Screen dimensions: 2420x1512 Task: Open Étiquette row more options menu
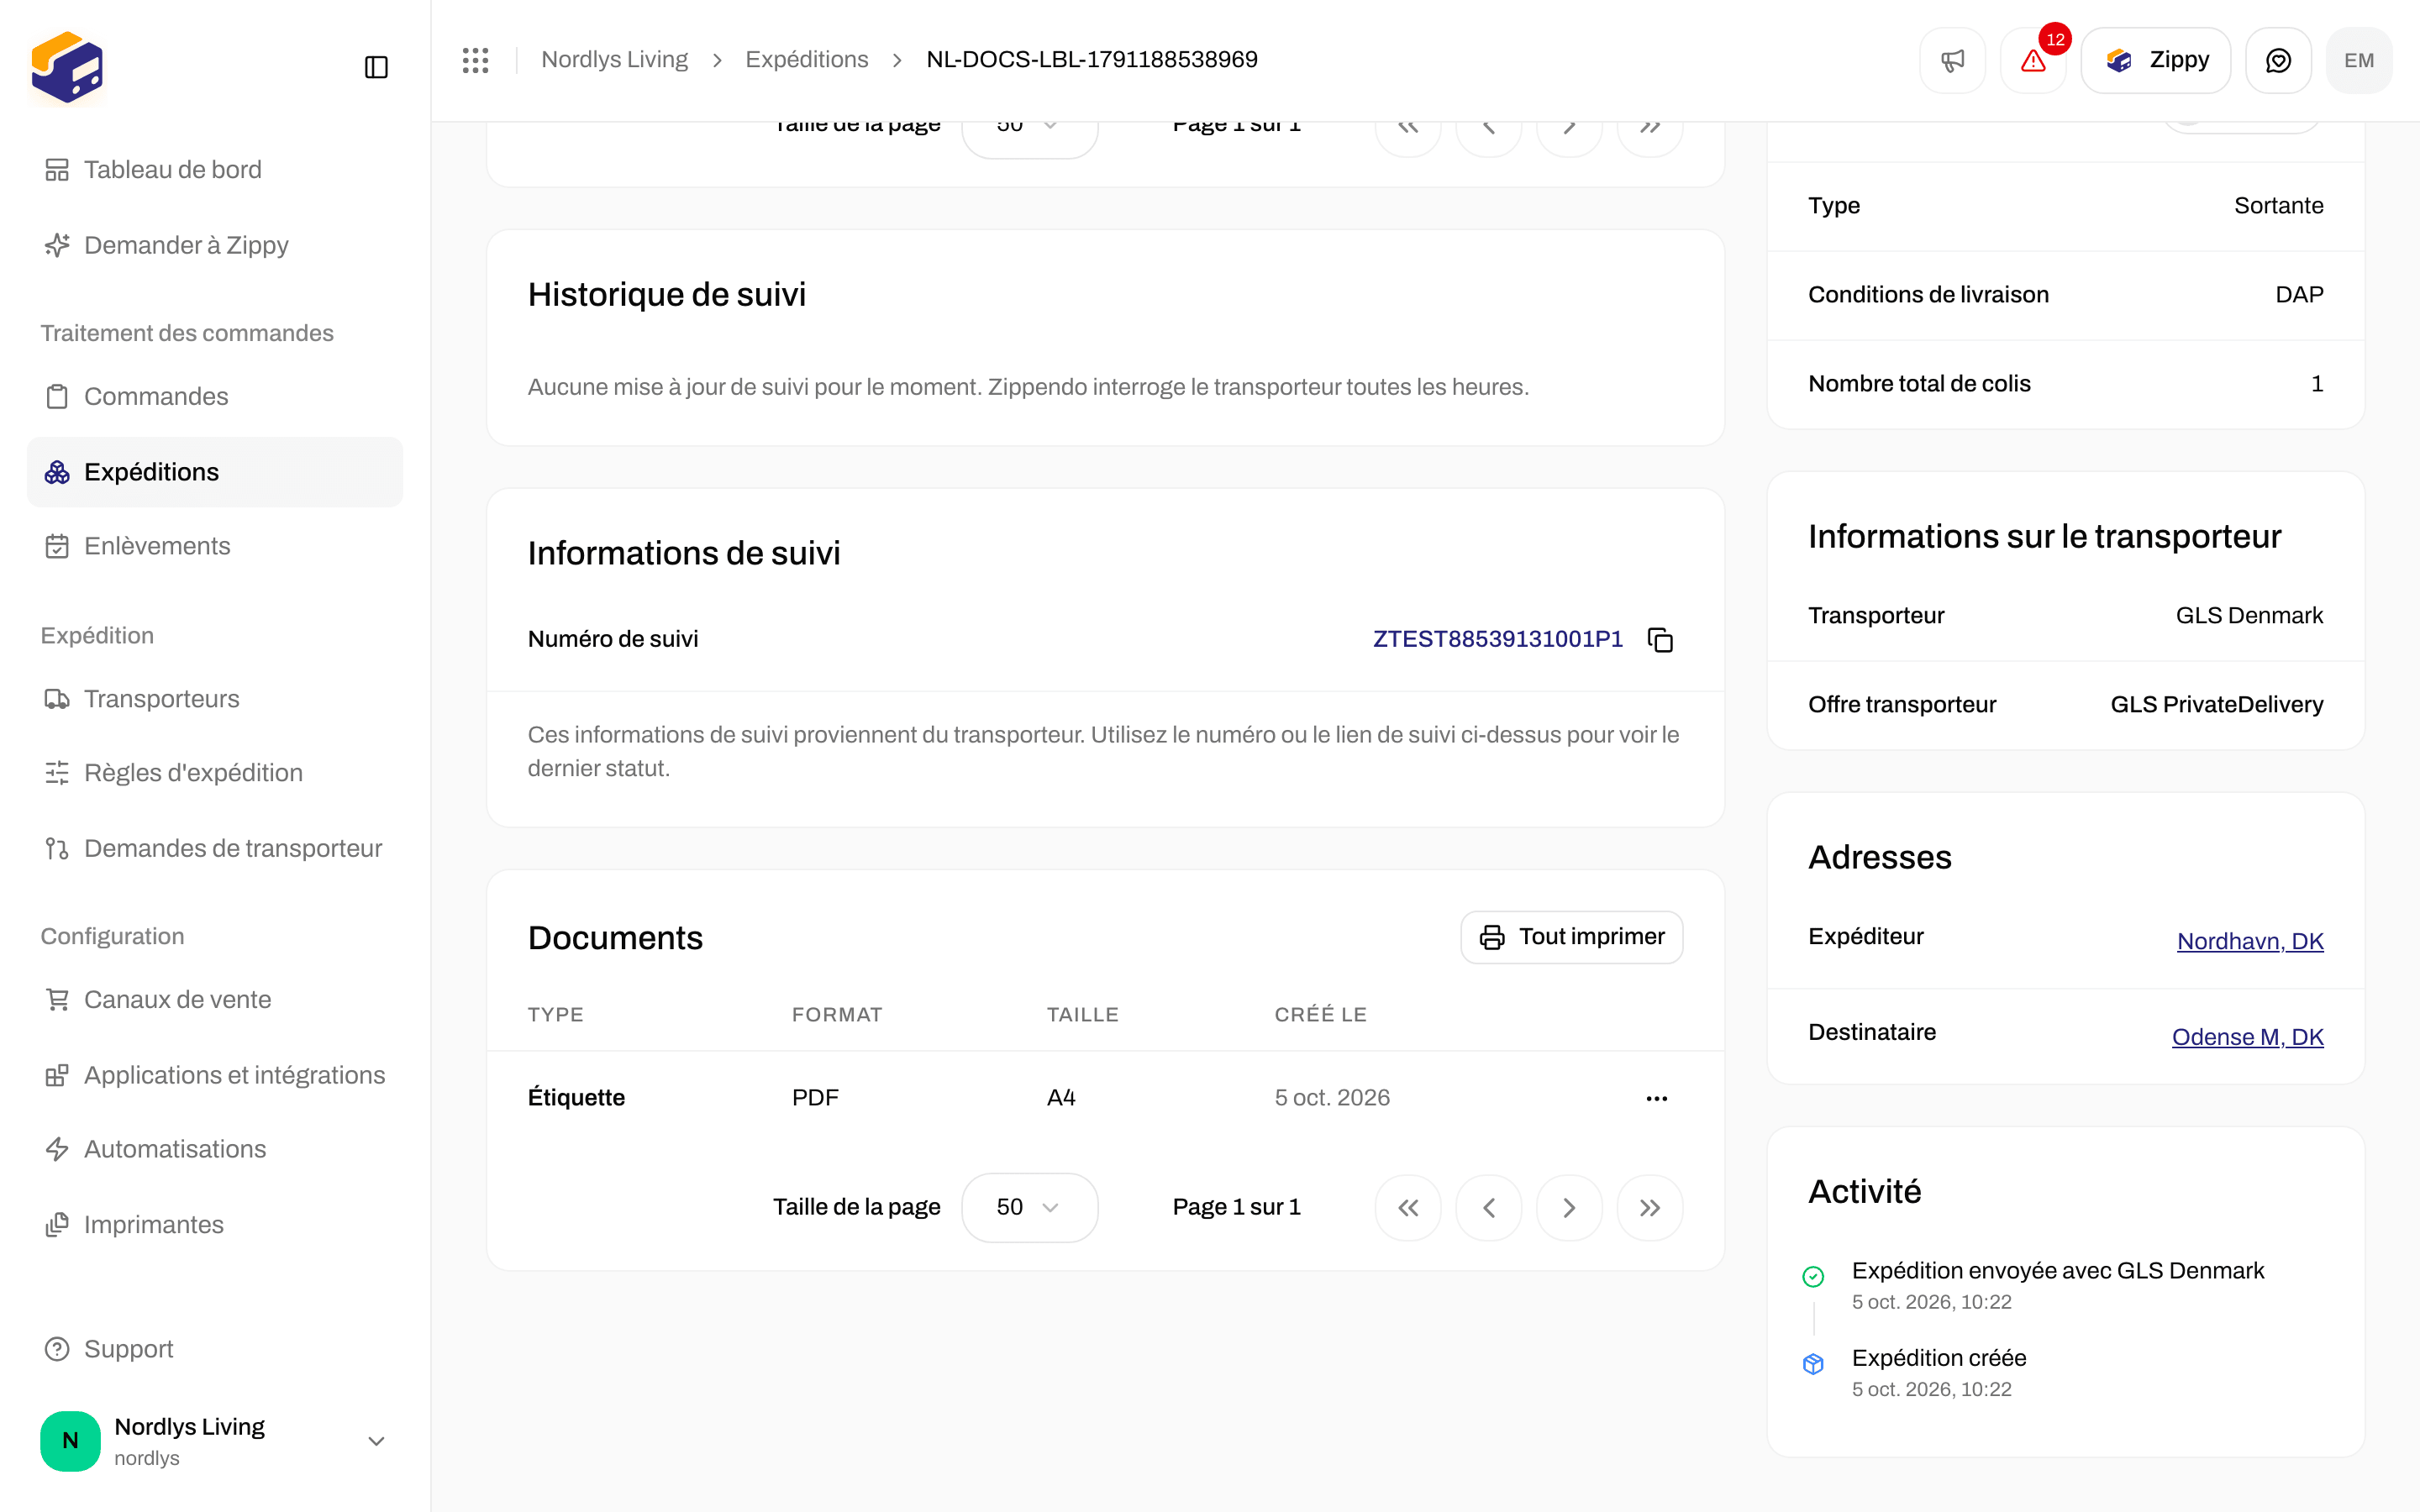(x=1657, y=1098)
